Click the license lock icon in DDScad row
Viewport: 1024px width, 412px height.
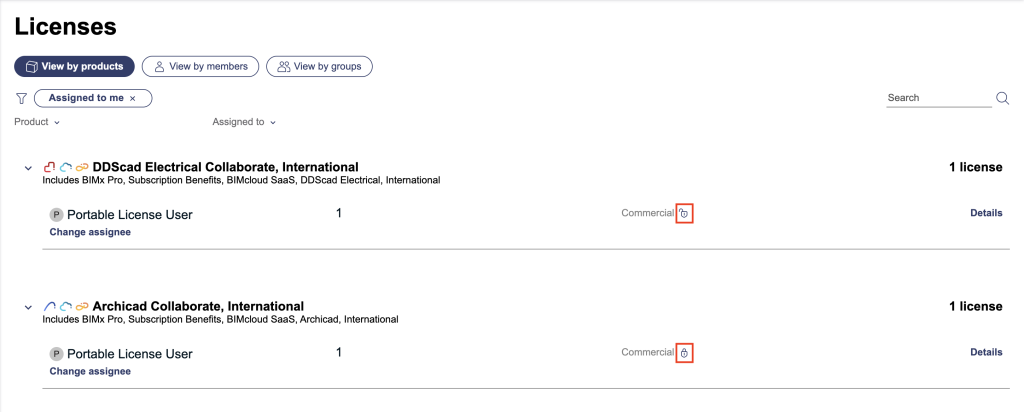684,214
